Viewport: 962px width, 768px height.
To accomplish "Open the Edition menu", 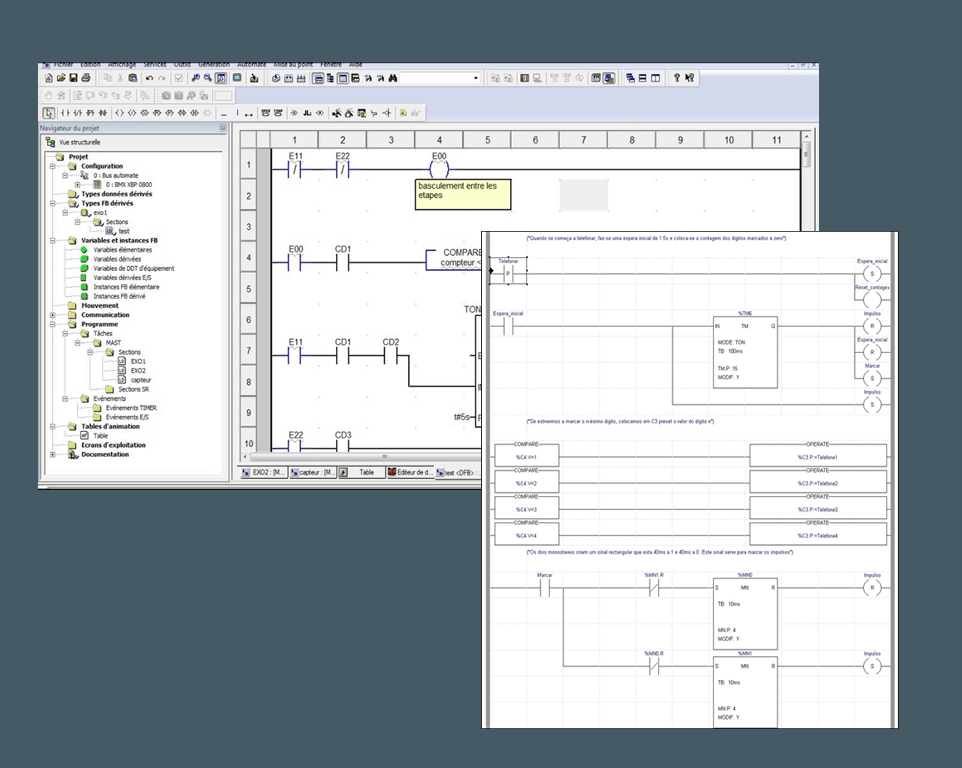I will 90,64.
